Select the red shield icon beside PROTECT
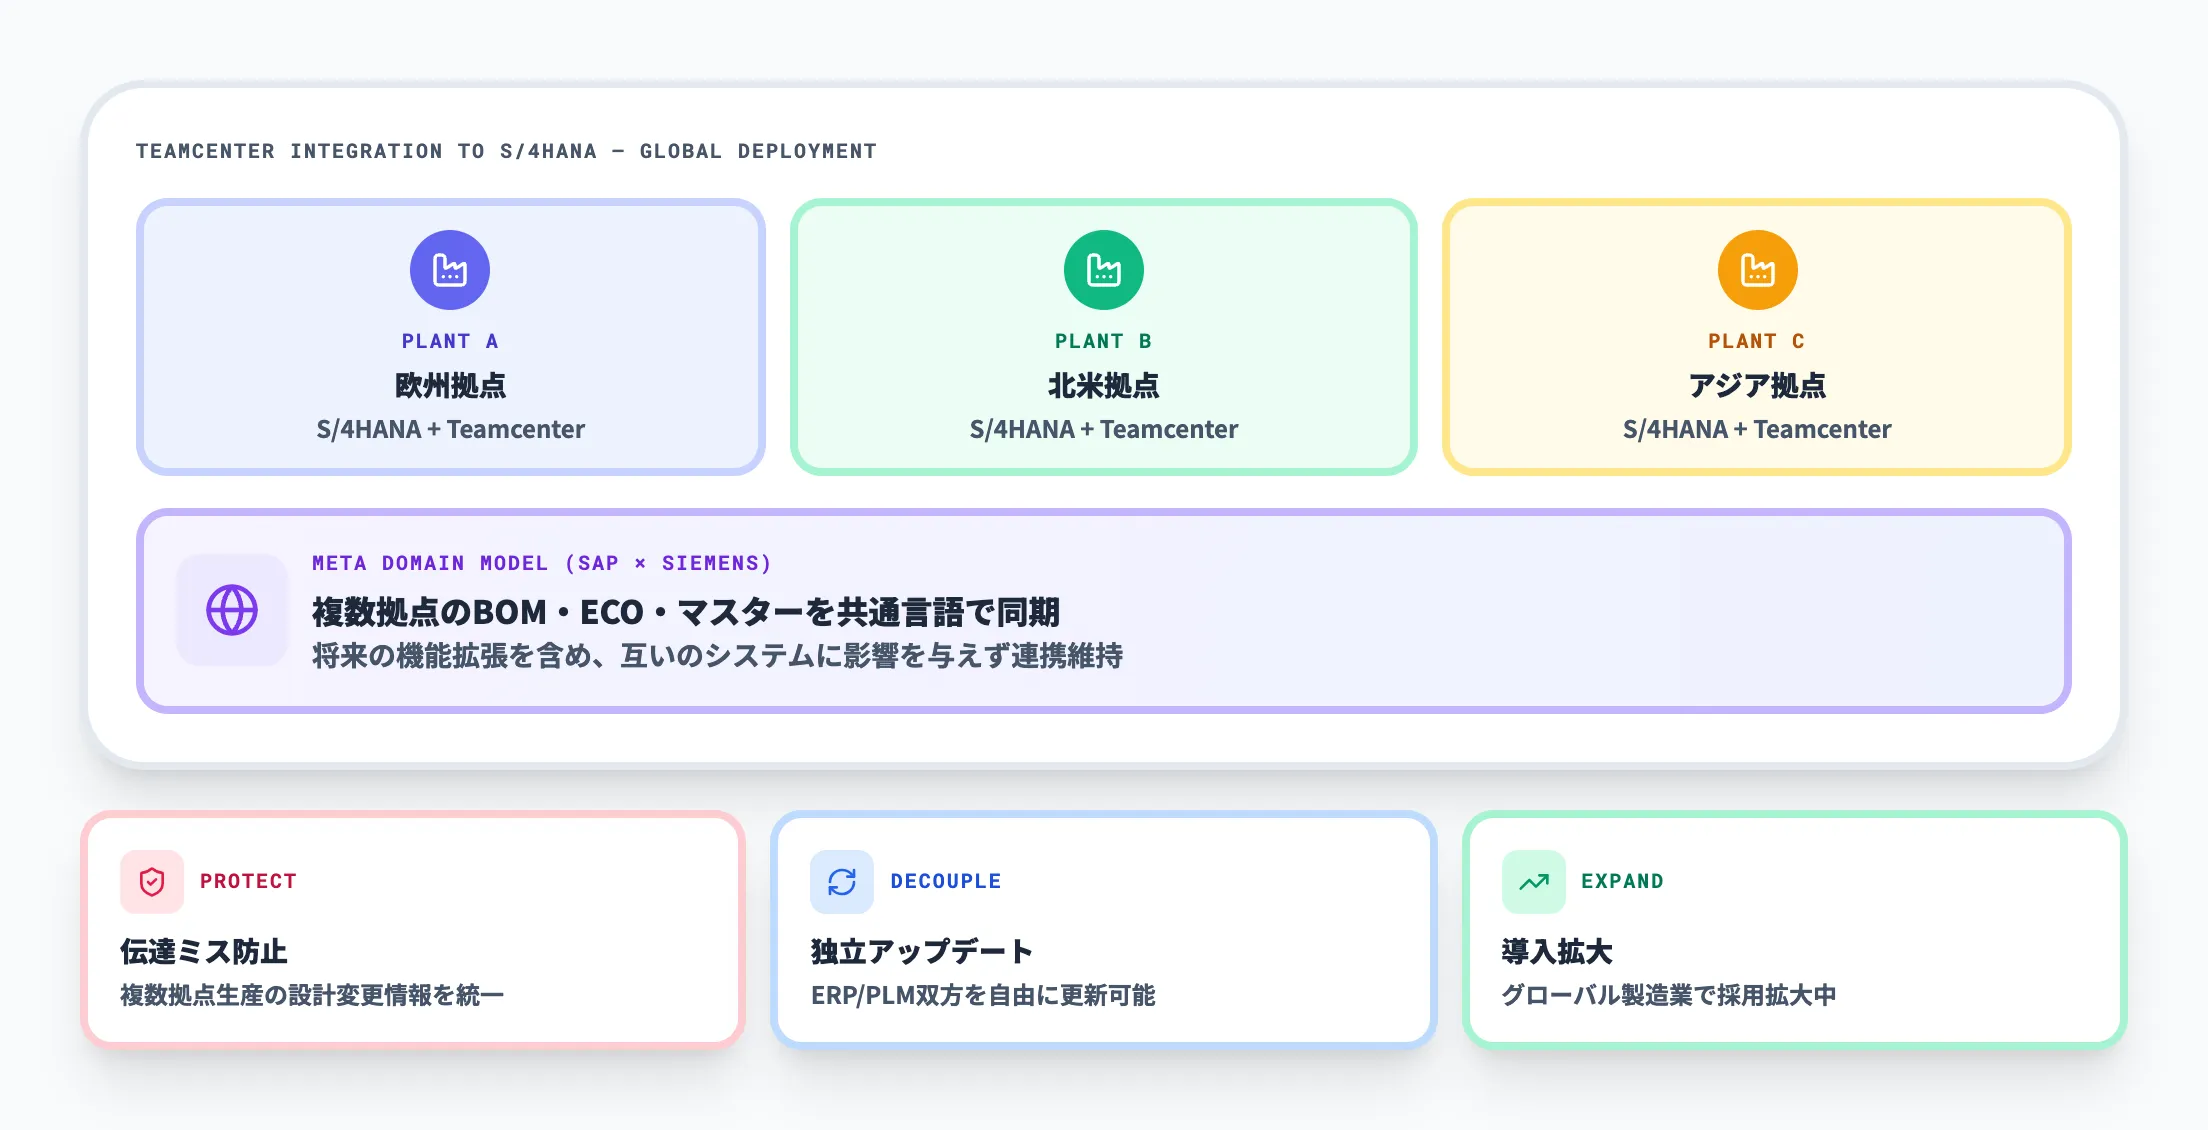The width and height of the screenshot is (2208, 1130). (x=150, y=881)
